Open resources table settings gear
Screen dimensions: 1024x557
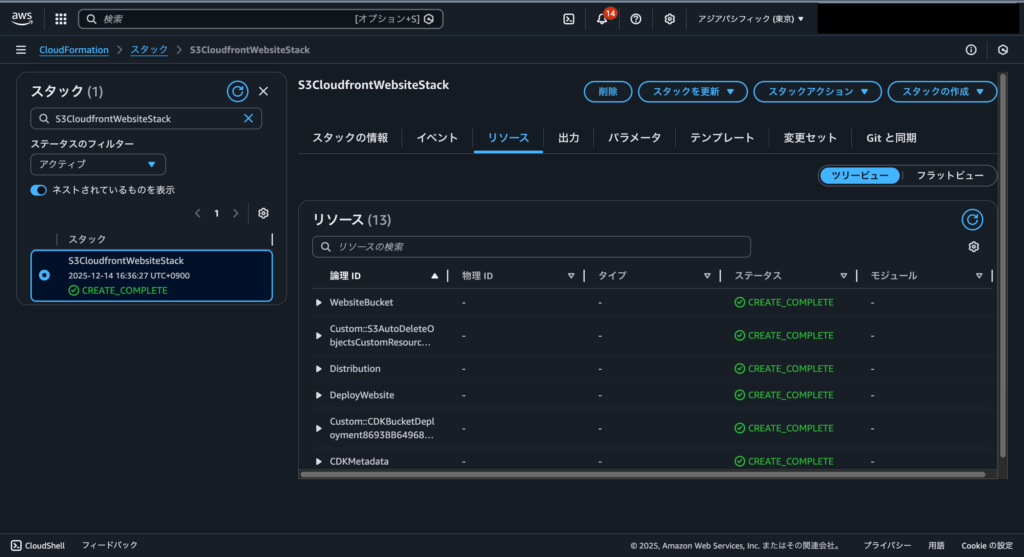[x=973, y=247]
